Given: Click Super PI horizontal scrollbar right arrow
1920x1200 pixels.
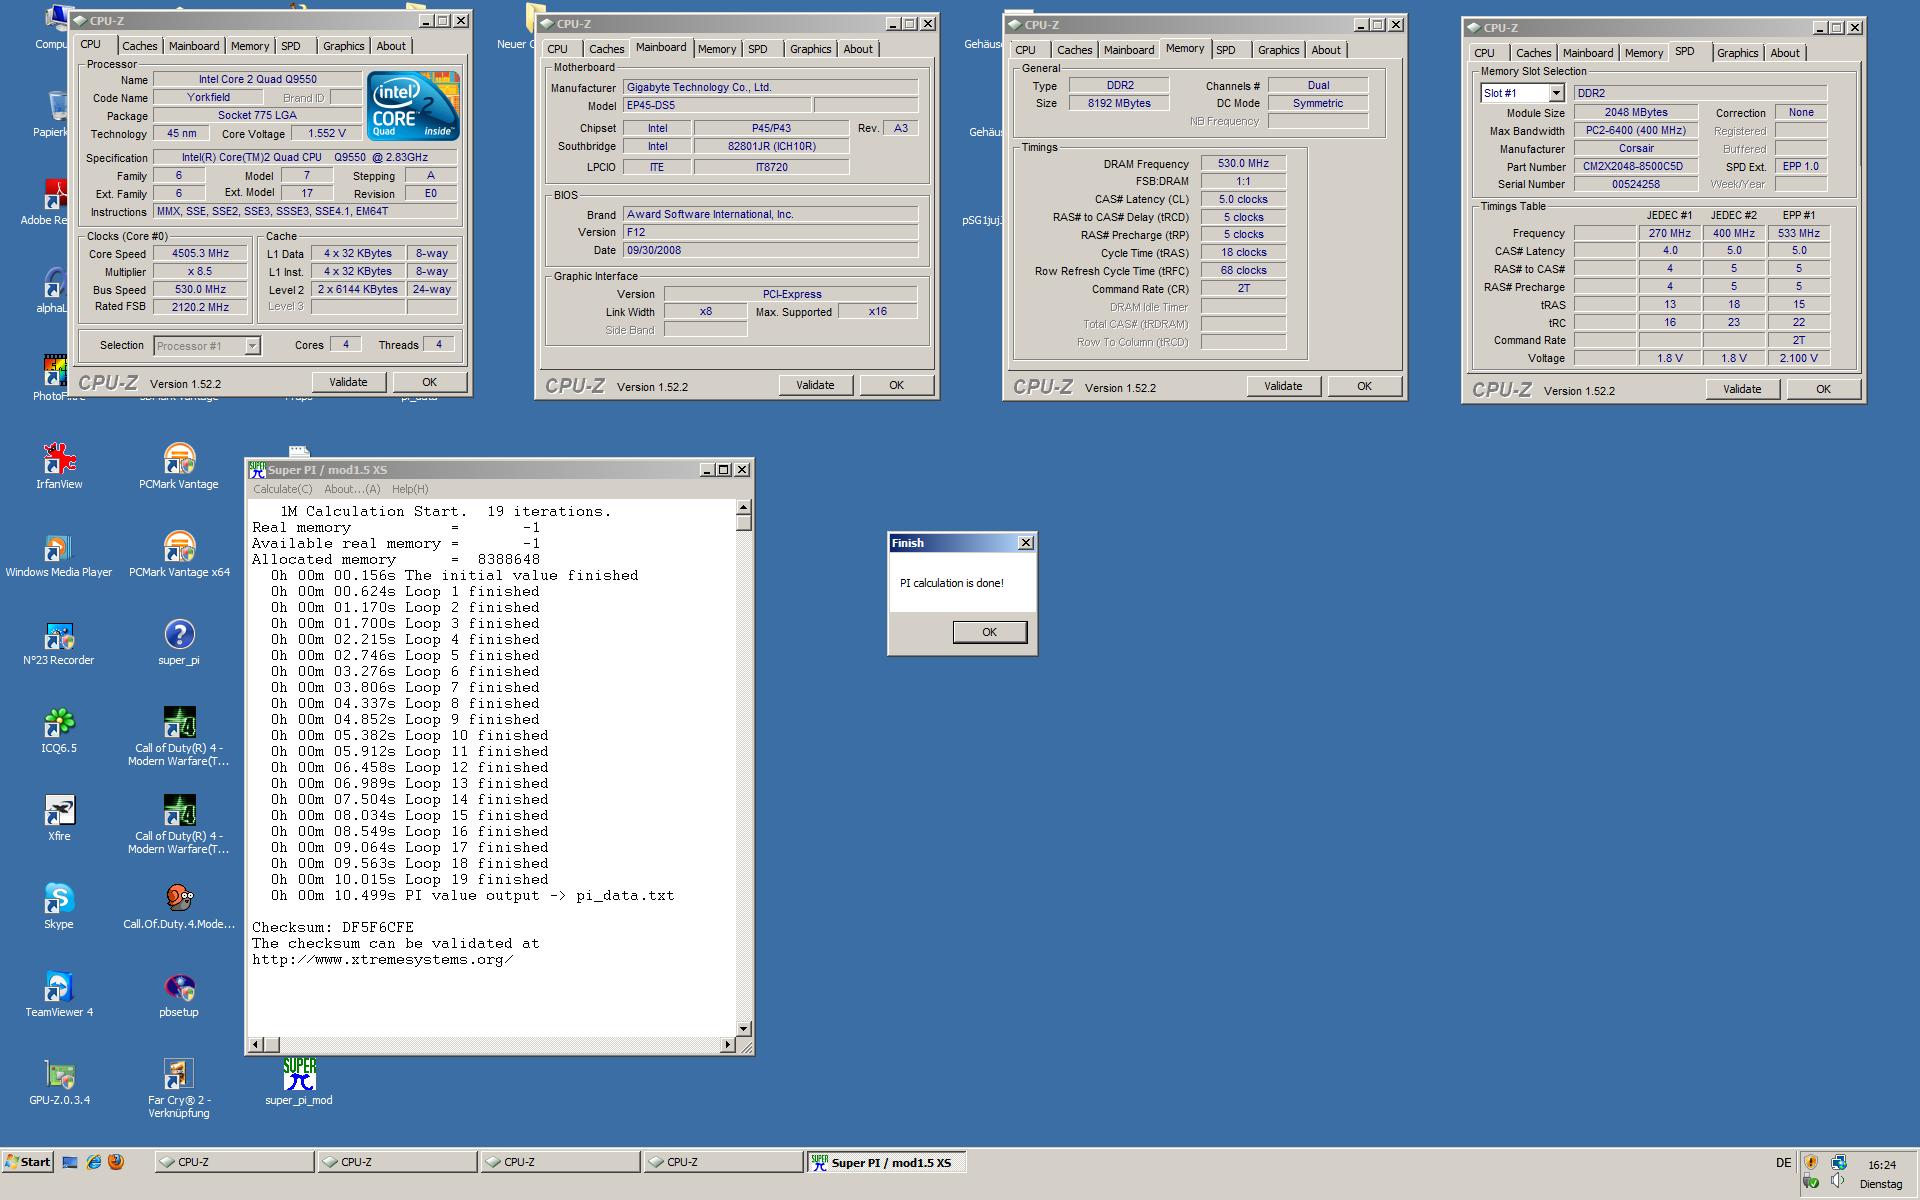Looking at the screenshot, I should pos(727,1045).
